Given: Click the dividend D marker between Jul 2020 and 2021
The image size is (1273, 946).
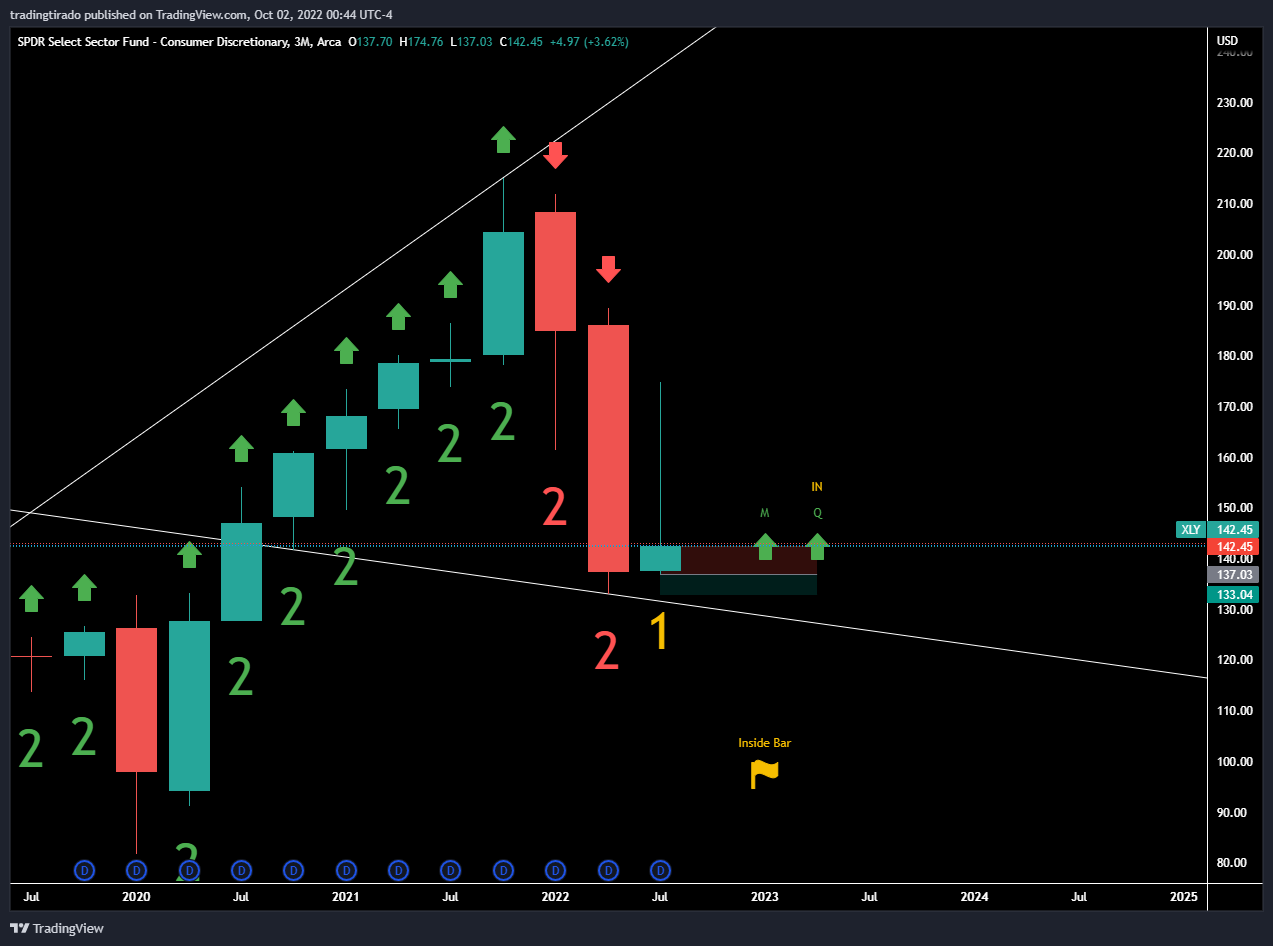Looking at the screenshot, I should (293, 870).
